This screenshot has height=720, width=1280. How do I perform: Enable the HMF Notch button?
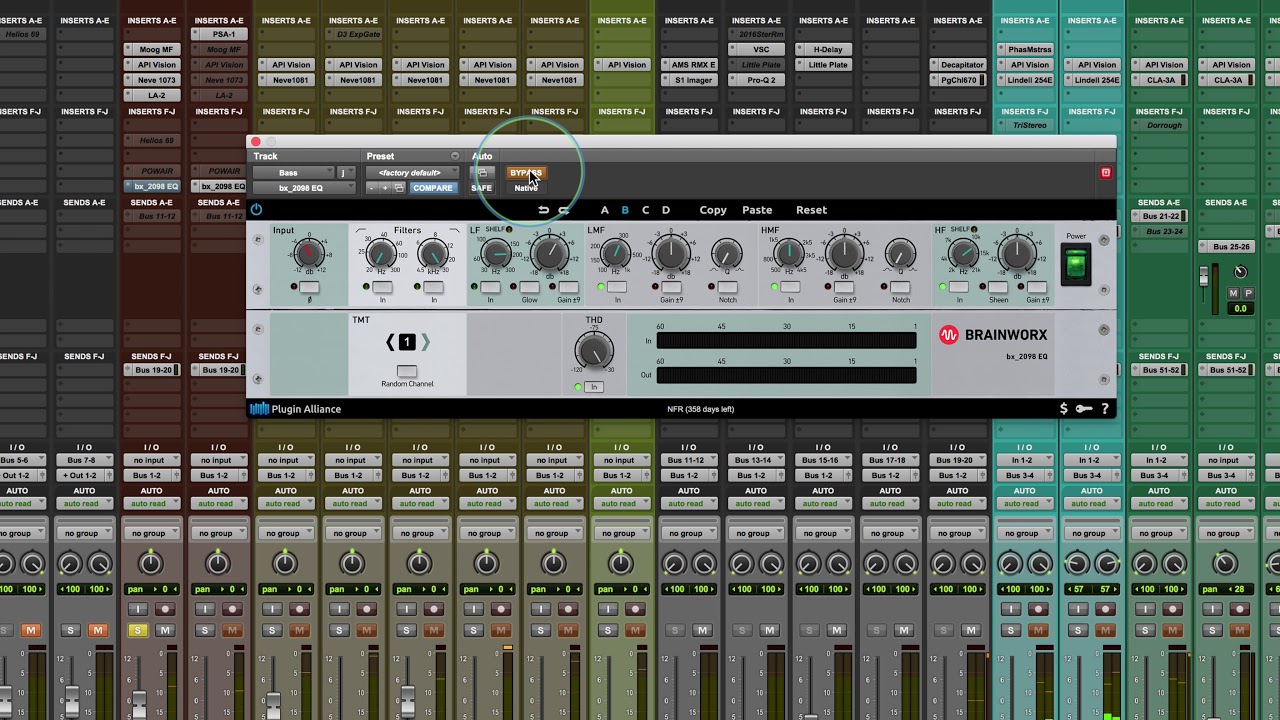(901, 288)
